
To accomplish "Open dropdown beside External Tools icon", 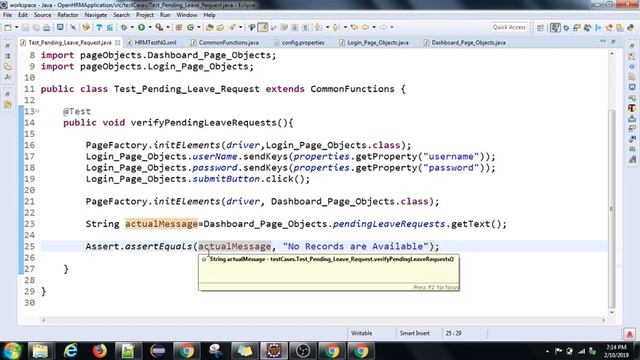I will click(168, 27).
